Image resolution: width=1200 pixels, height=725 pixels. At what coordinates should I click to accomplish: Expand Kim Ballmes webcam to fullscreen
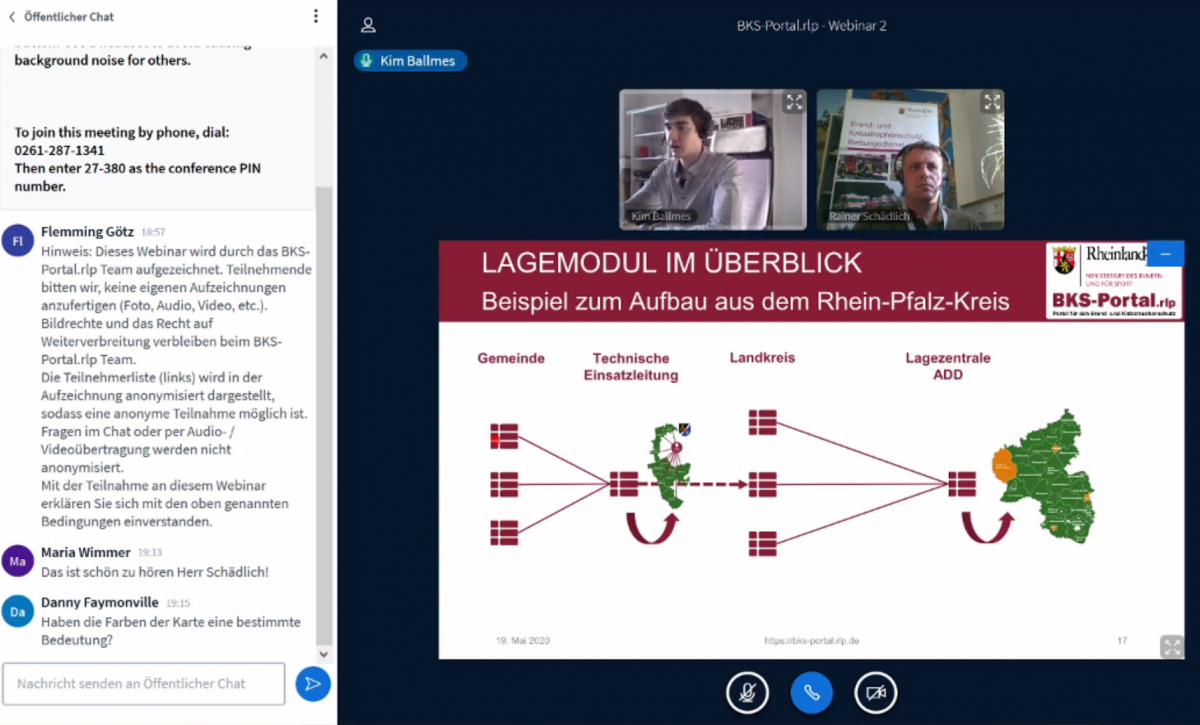coord(793,102)
